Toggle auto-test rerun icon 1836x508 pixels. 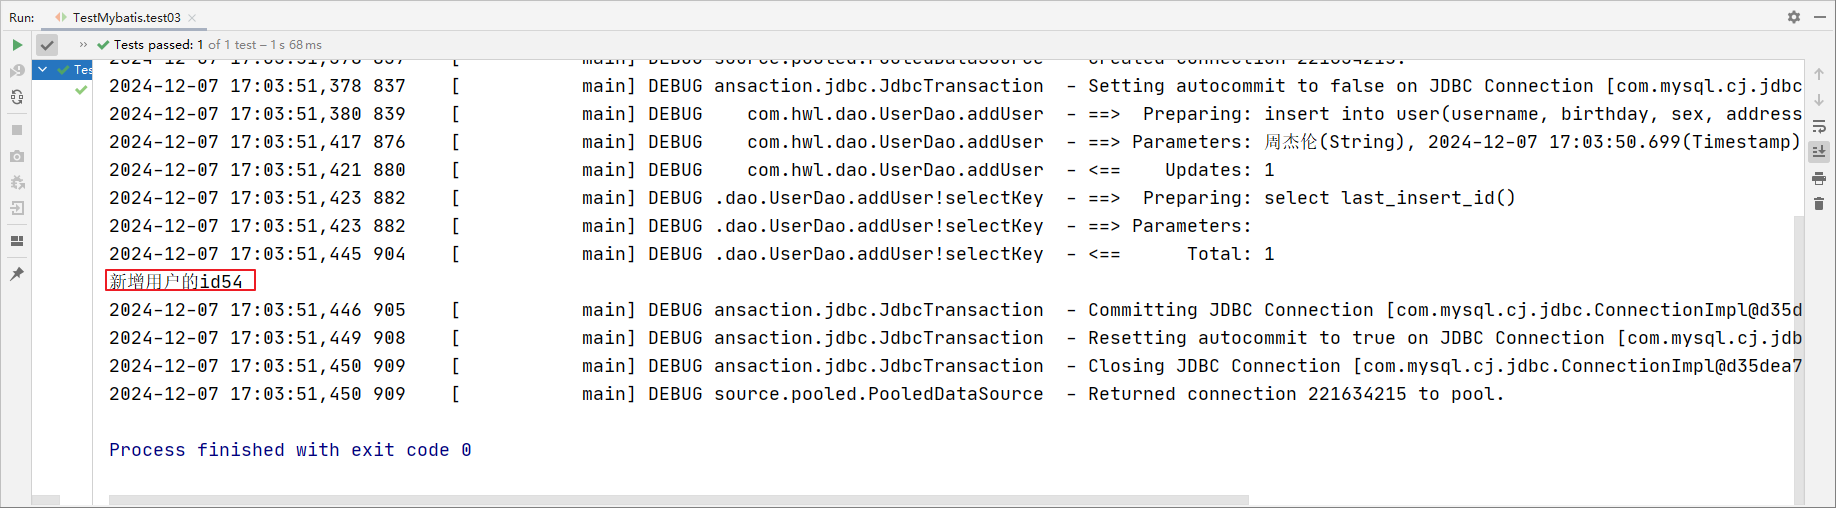(17, 97)
